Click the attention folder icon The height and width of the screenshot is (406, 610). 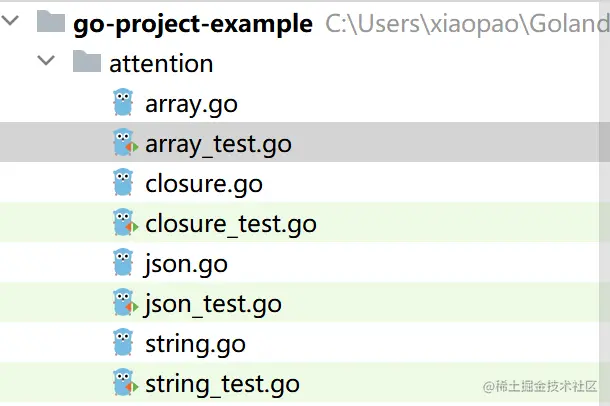[x=86, y=62]
